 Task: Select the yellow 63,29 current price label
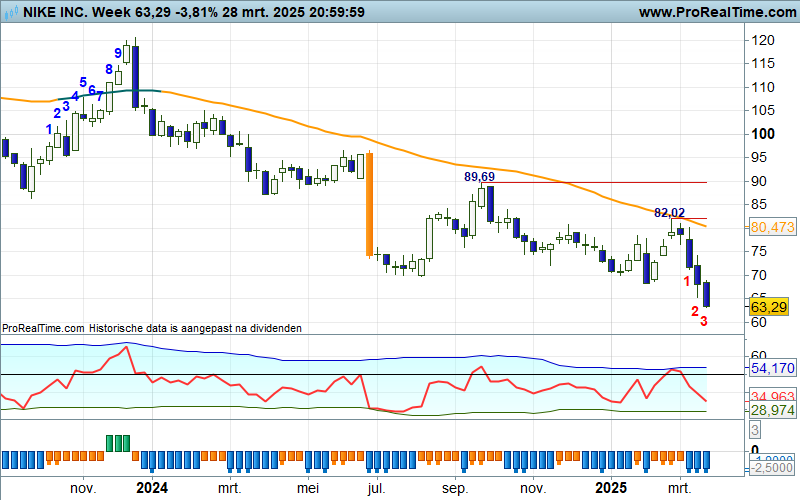(771, 306)
